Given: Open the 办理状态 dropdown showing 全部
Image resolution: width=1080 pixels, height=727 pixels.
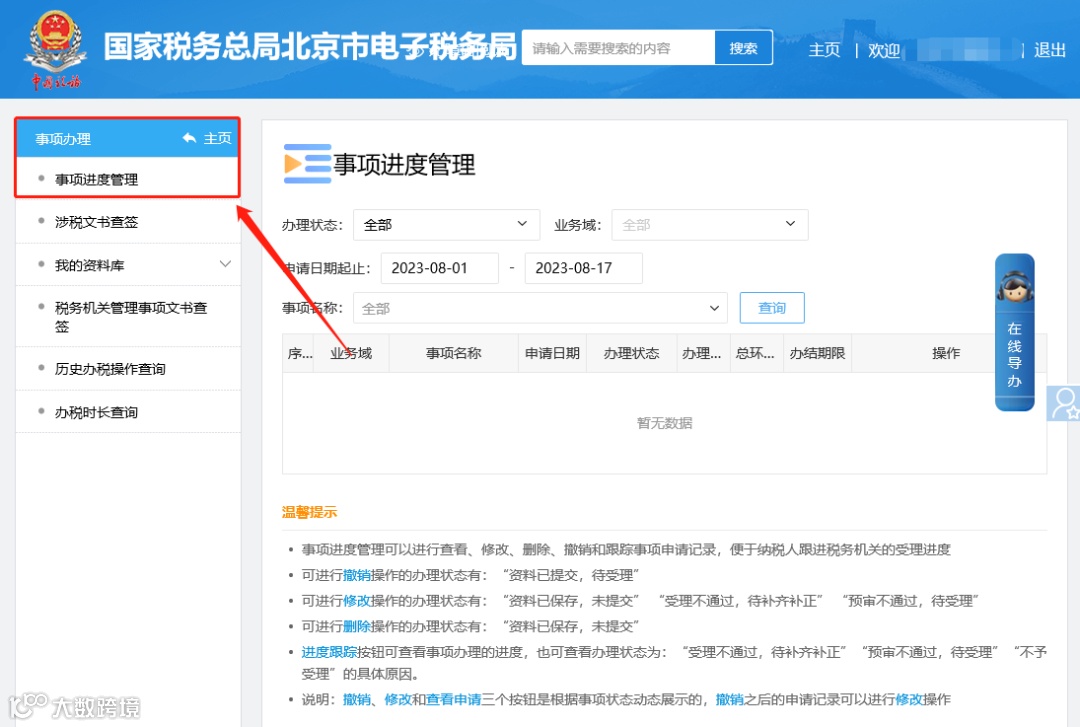Looking at the screenshot, I should pos(446,225).
